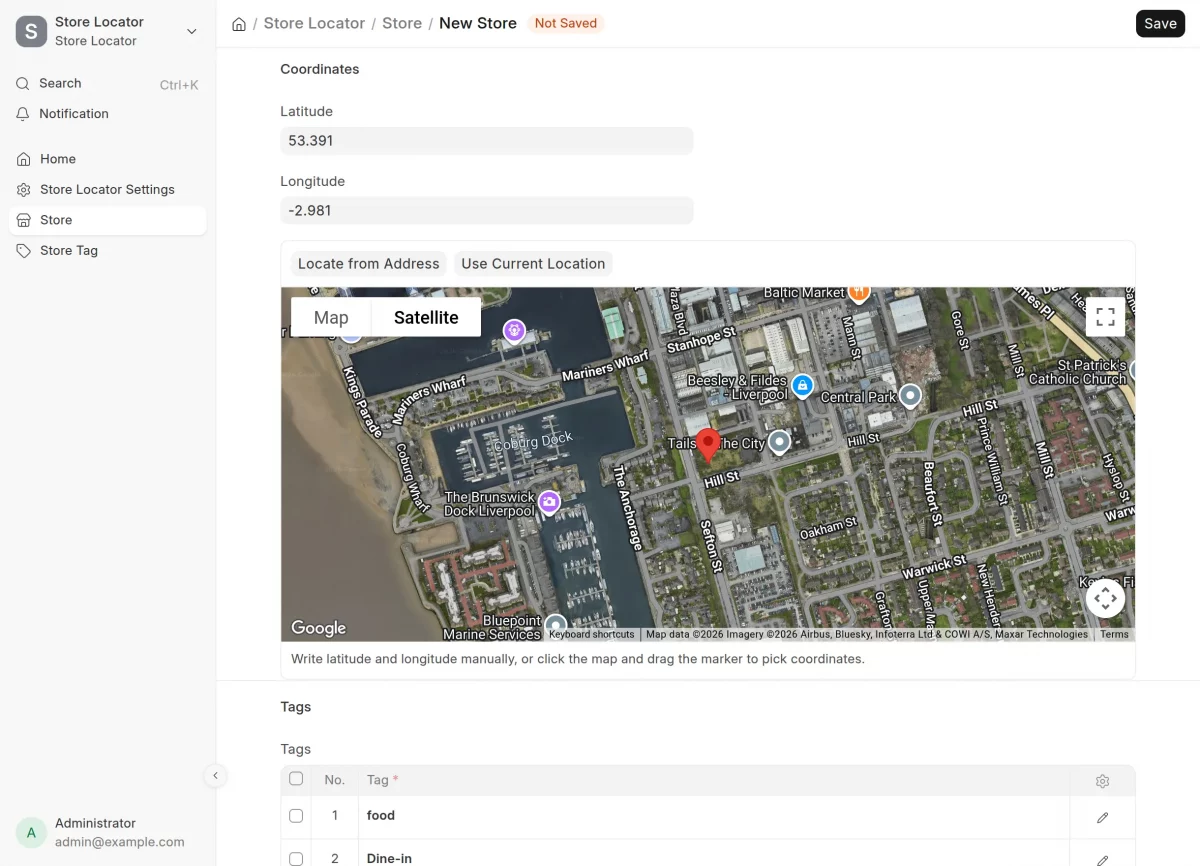Check the Dine-in row checkbox

(296, 859)
